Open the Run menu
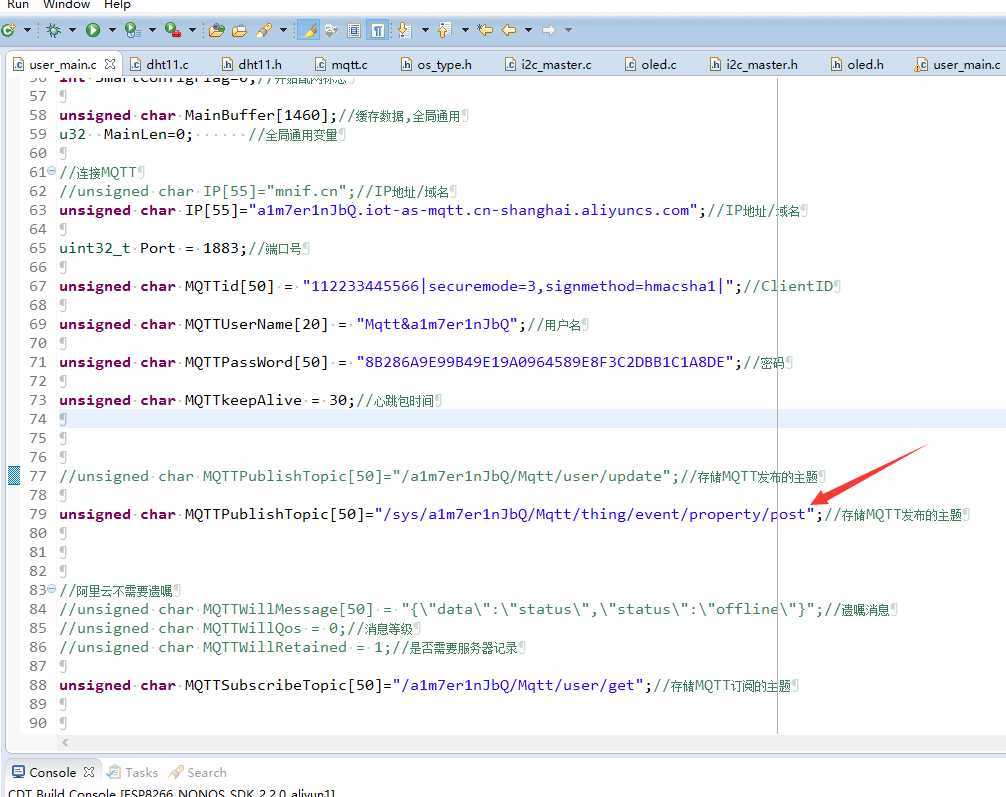Screen dimensions: 1006x797 pos(17,4)
